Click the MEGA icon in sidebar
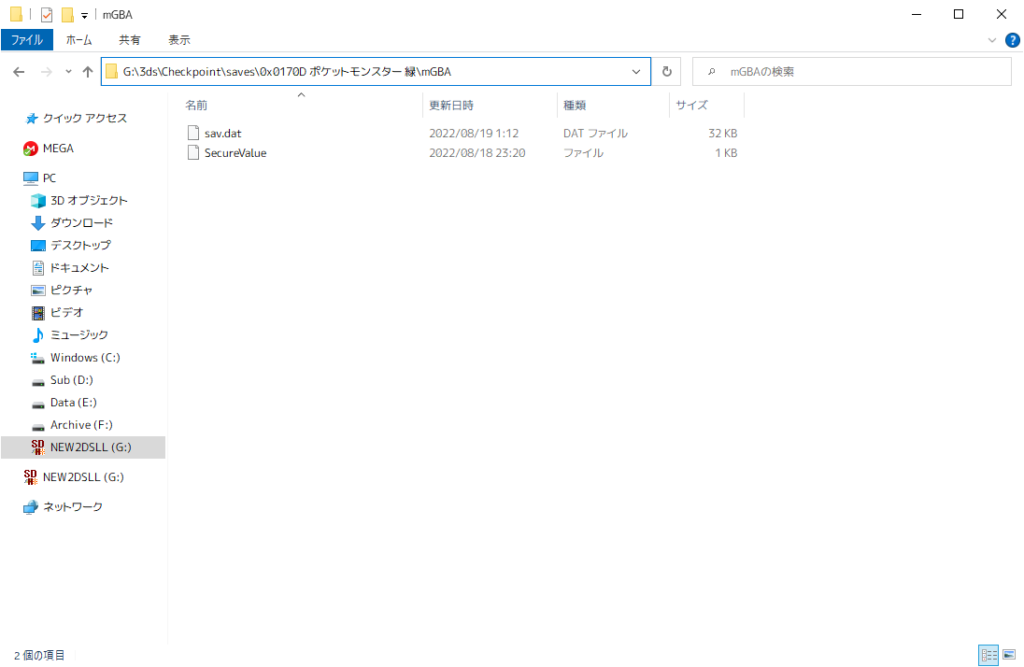 (30, 149)
